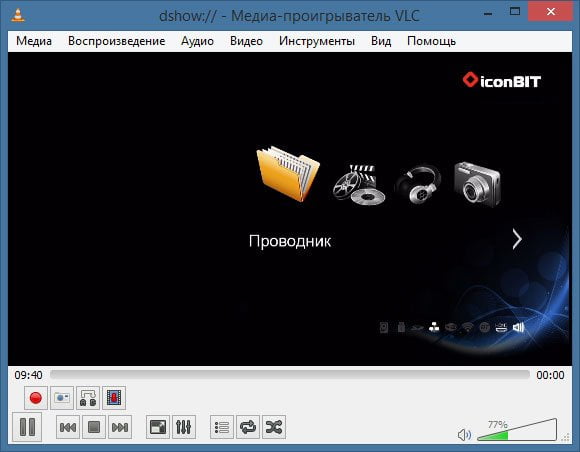Screen dimensions: 580x452
Task: Toggle the A-B loop button
Action: tap(88, 398)
